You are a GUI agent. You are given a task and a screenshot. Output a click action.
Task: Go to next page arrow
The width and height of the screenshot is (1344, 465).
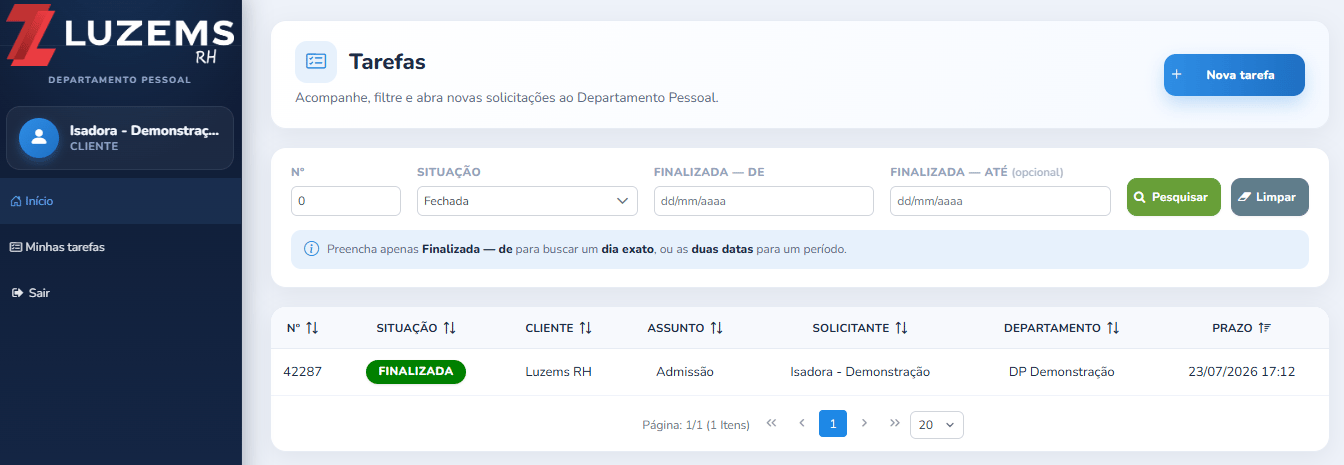click(864, 424)
